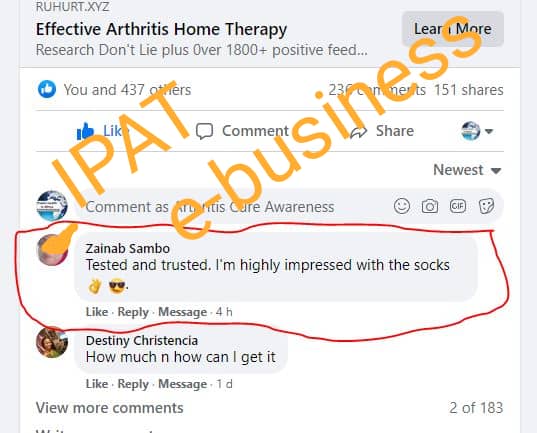Open the GIF picker icon

(x=458, y=206)
